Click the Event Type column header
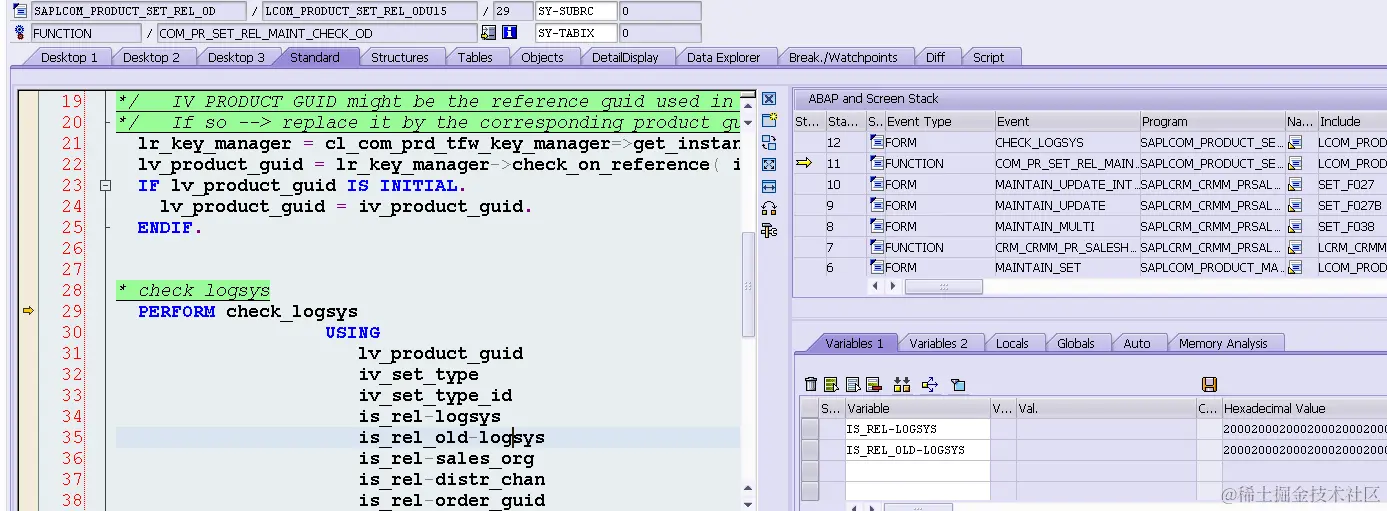 pos(938,122)
